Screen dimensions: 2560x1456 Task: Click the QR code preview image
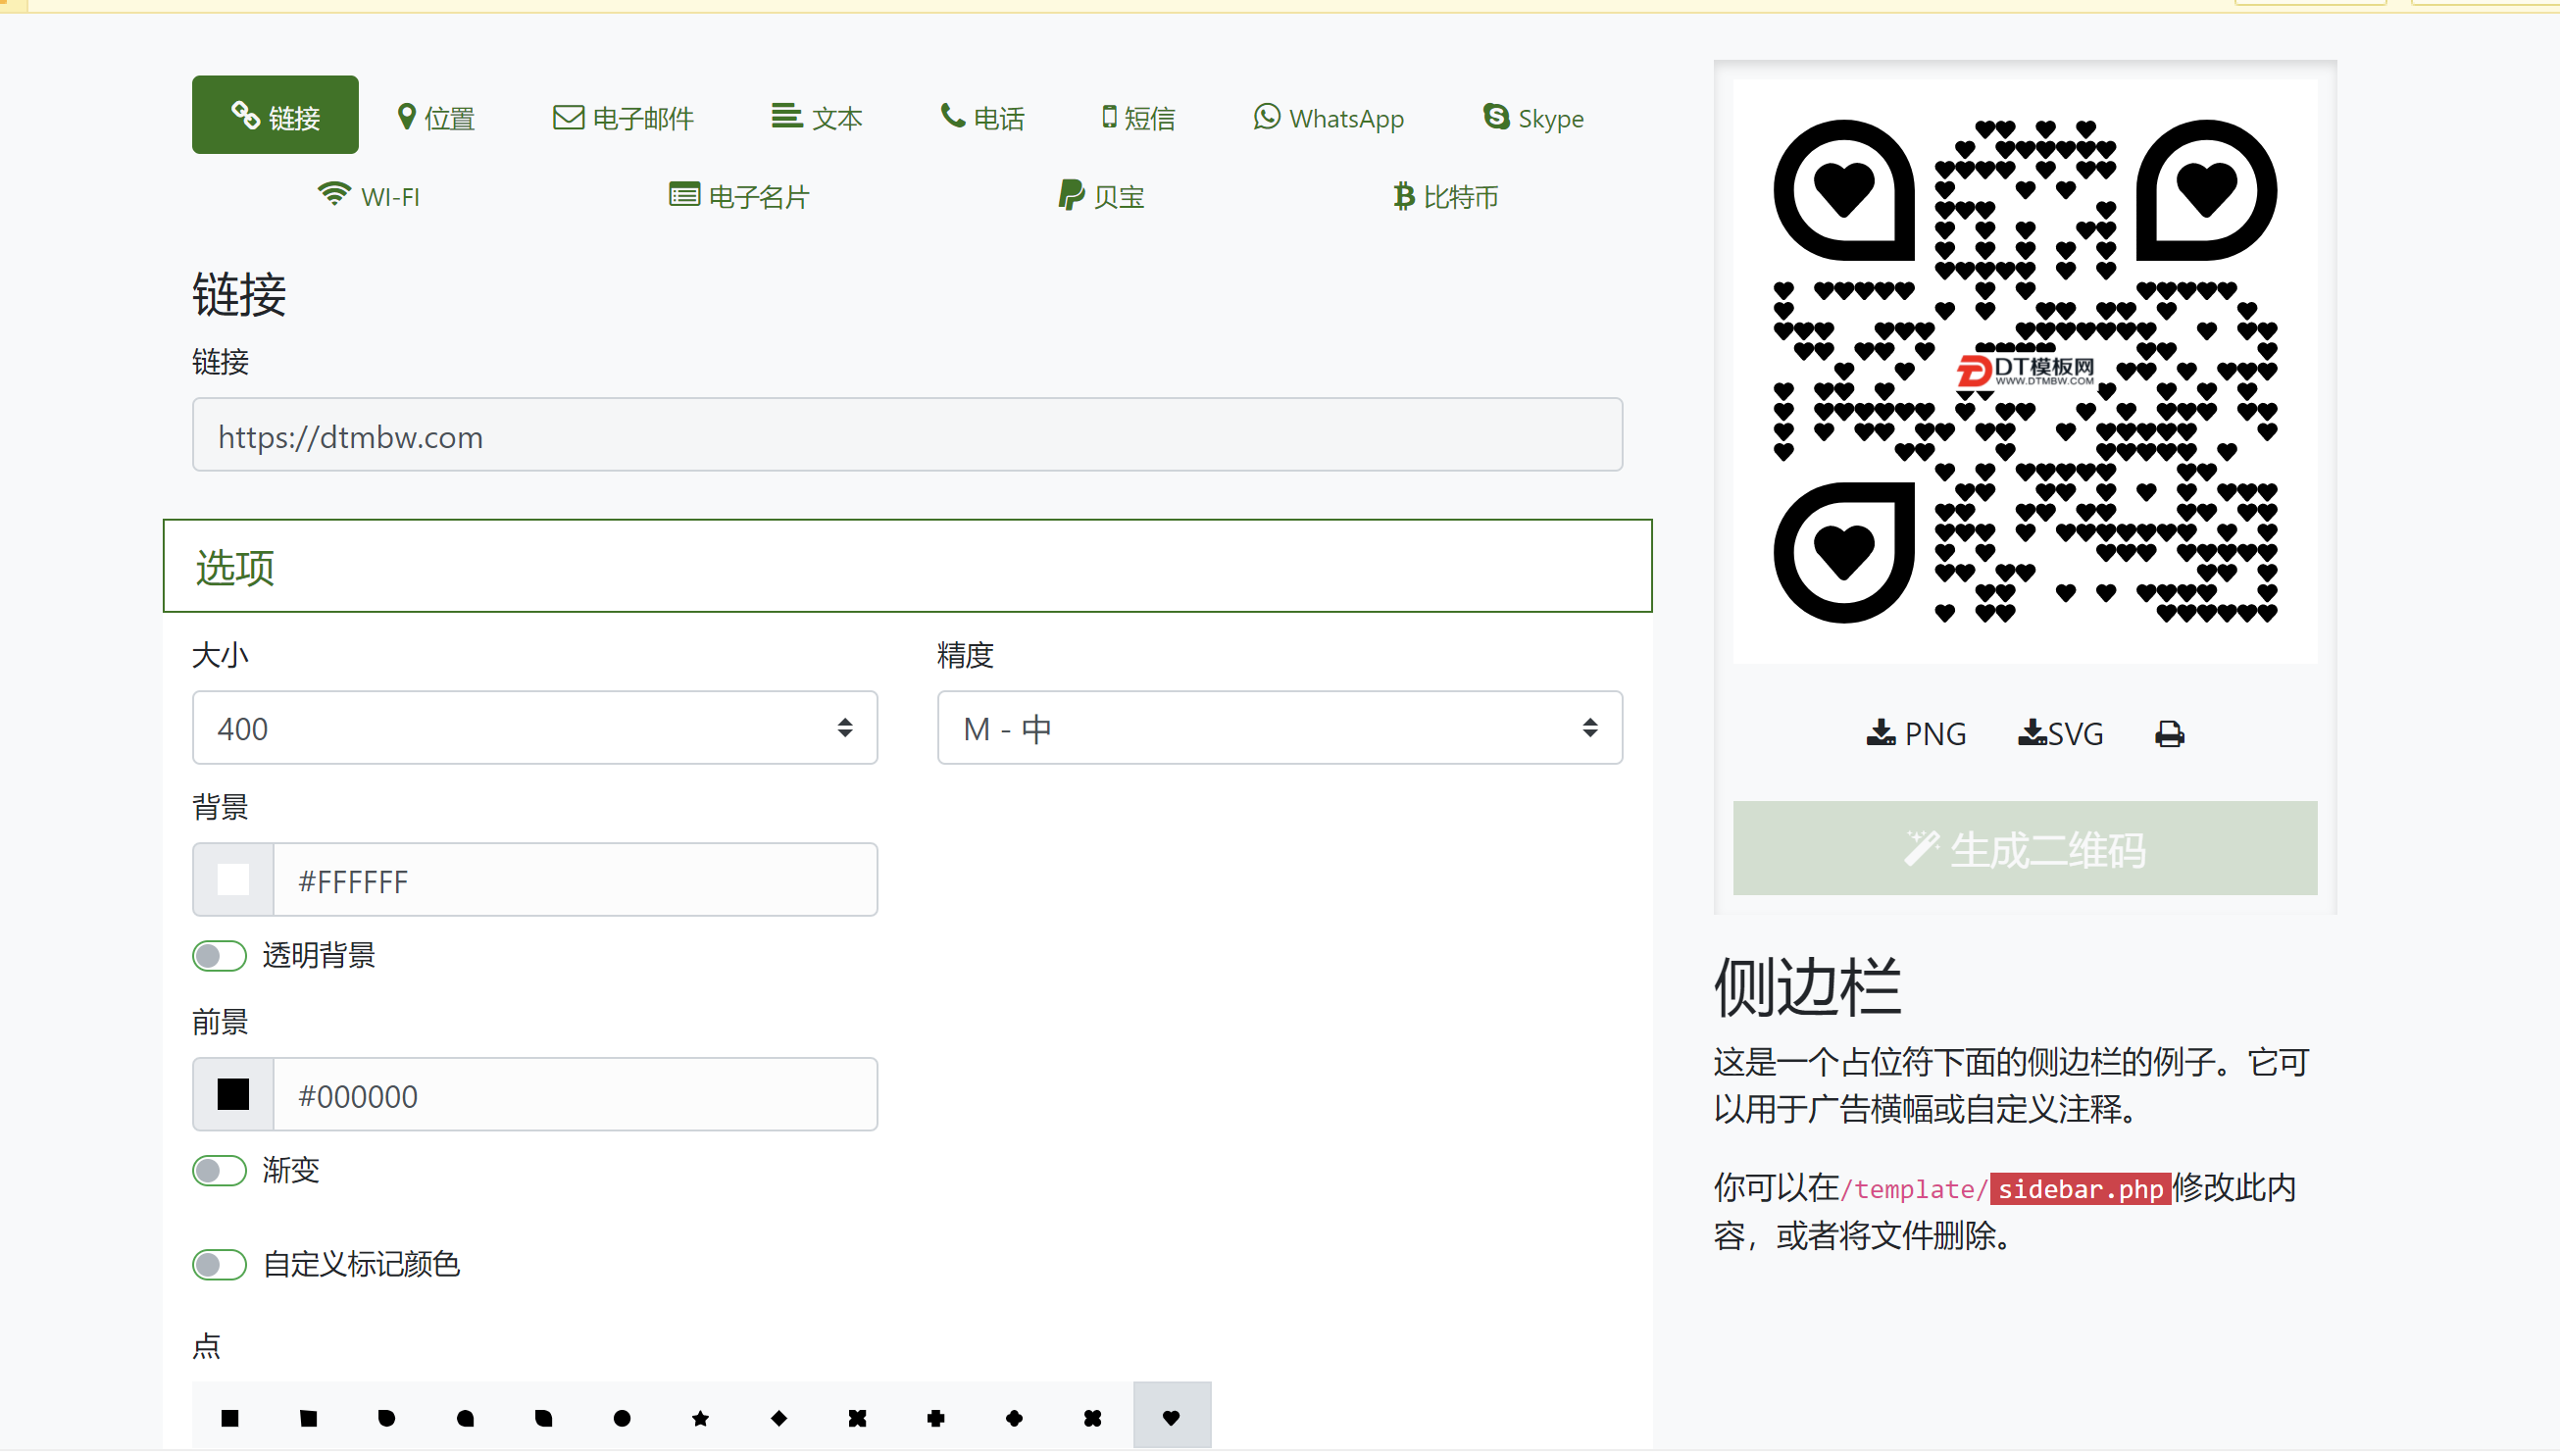(2025, 371)
